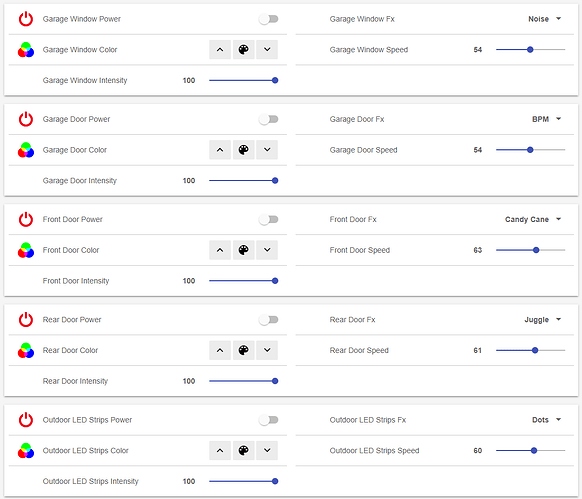Screen dimensions: 582x499
Task: Click the Rear Door Intensity slider handle
Action: coord(275,381)
